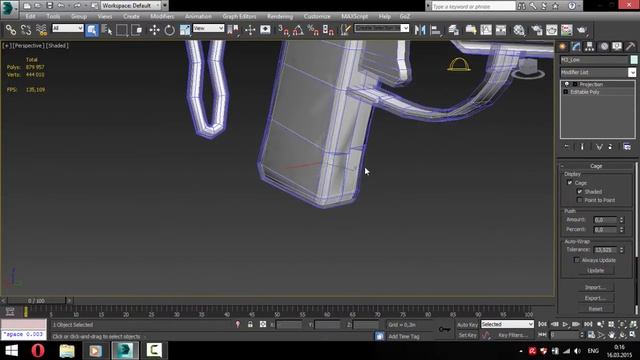
Task: Open the Motion command panel tab
Action: (x=604, y=47)
